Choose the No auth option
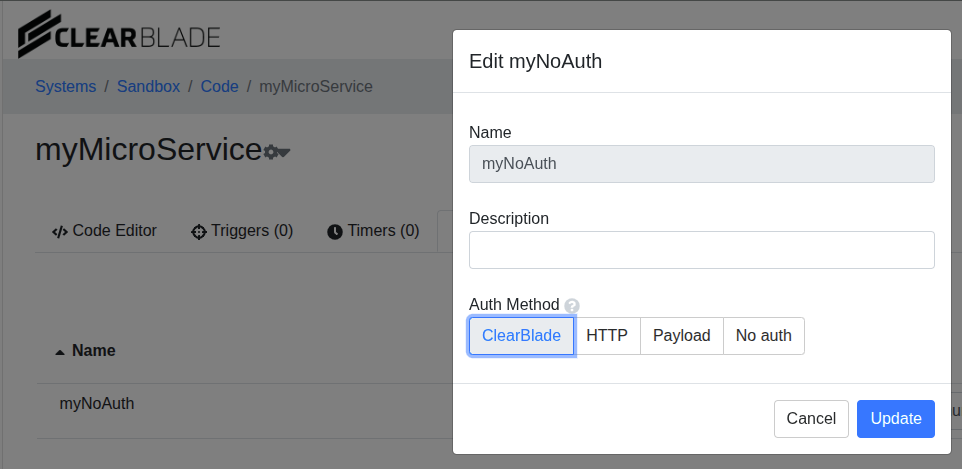 (763, 336)
